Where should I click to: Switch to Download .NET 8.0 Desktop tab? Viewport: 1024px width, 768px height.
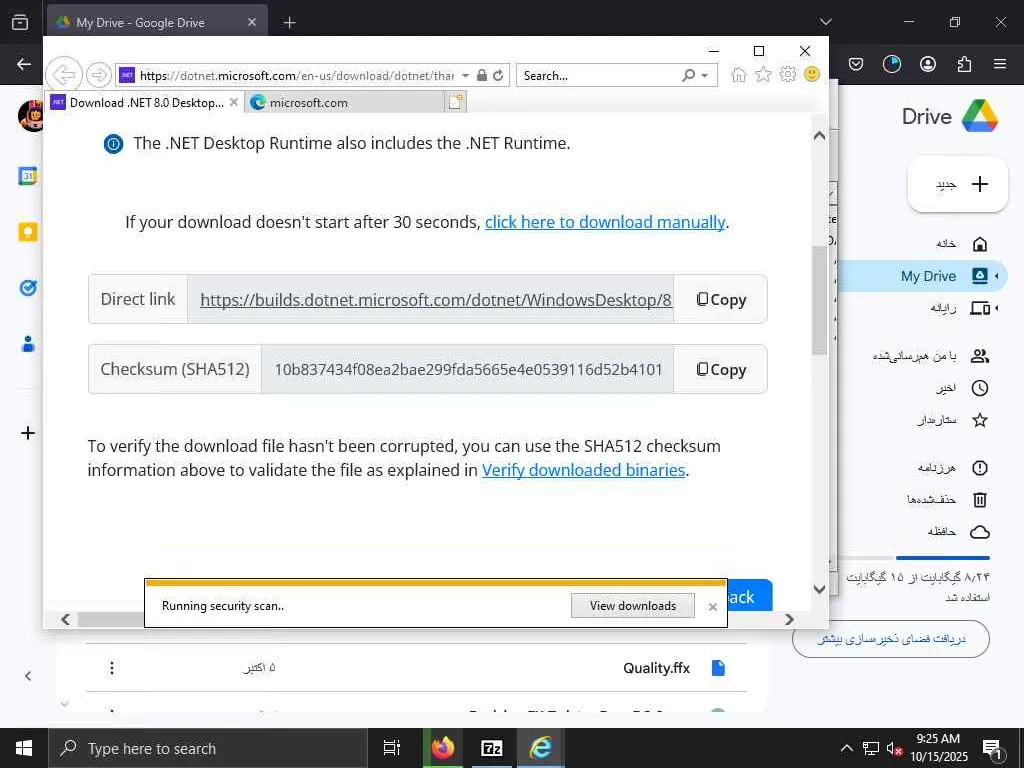point(146,103)
